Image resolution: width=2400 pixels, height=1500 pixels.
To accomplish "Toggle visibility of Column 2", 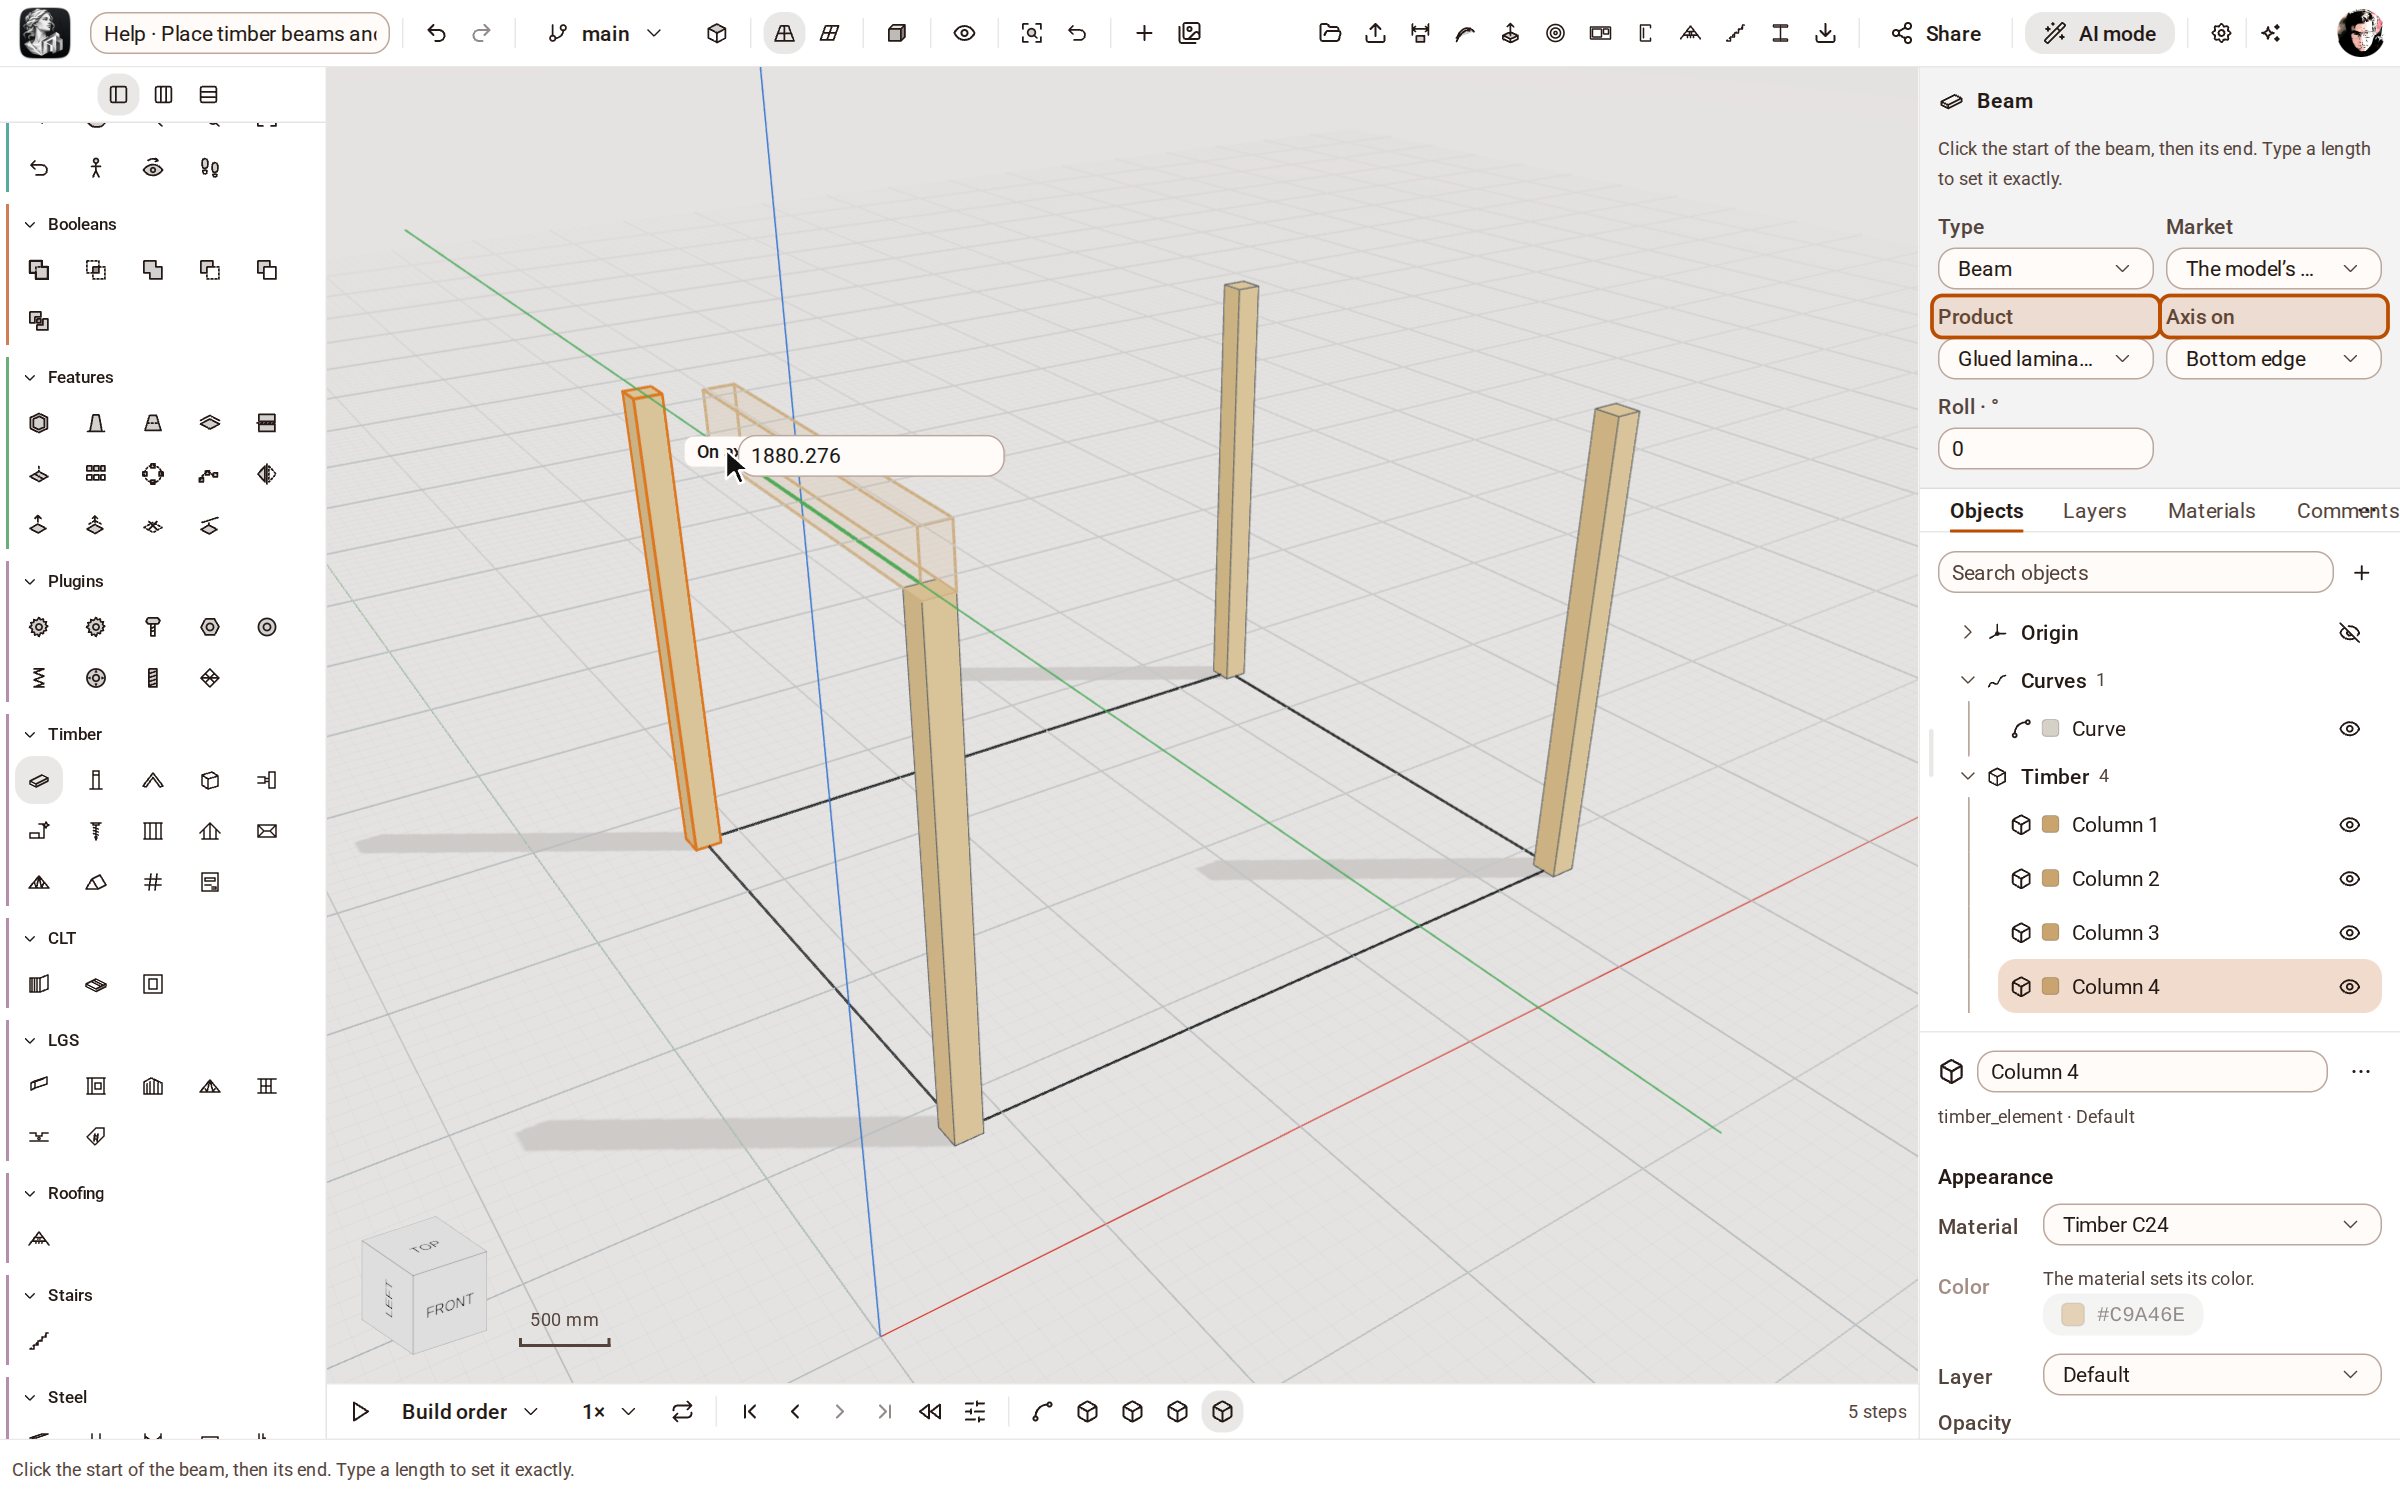I will pyautogui.click(x=2350, y=879).
